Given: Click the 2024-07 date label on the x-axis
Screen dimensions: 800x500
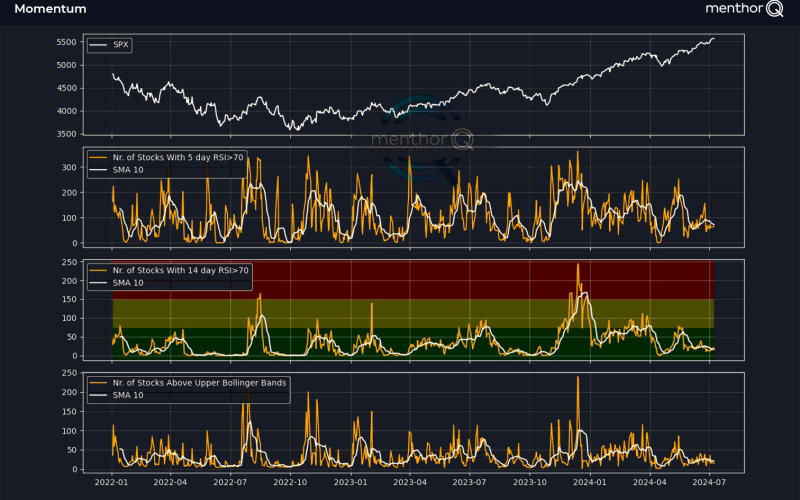Looking at the screenshot, I should (709, 481).
